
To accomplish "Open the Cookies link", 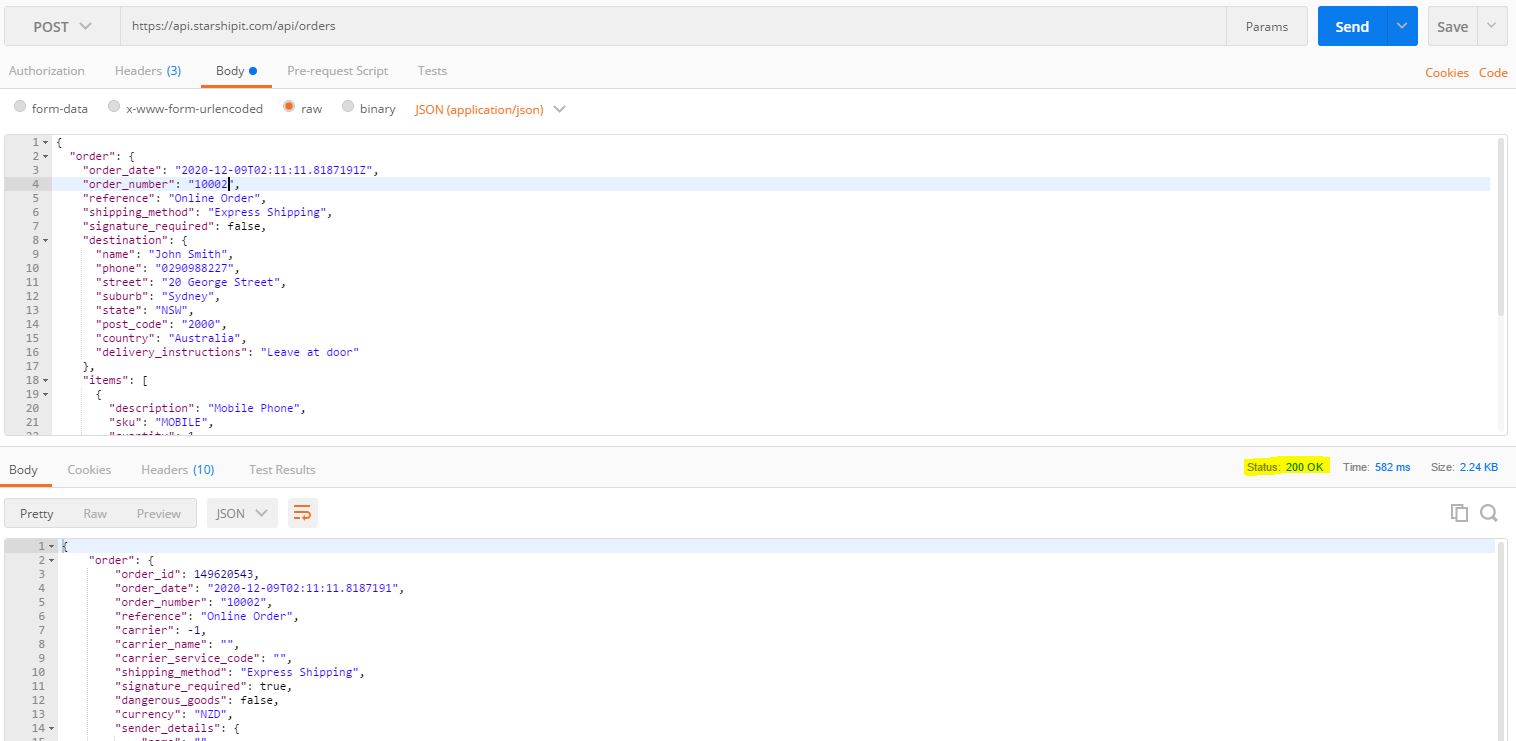I will coord(1446,72).
